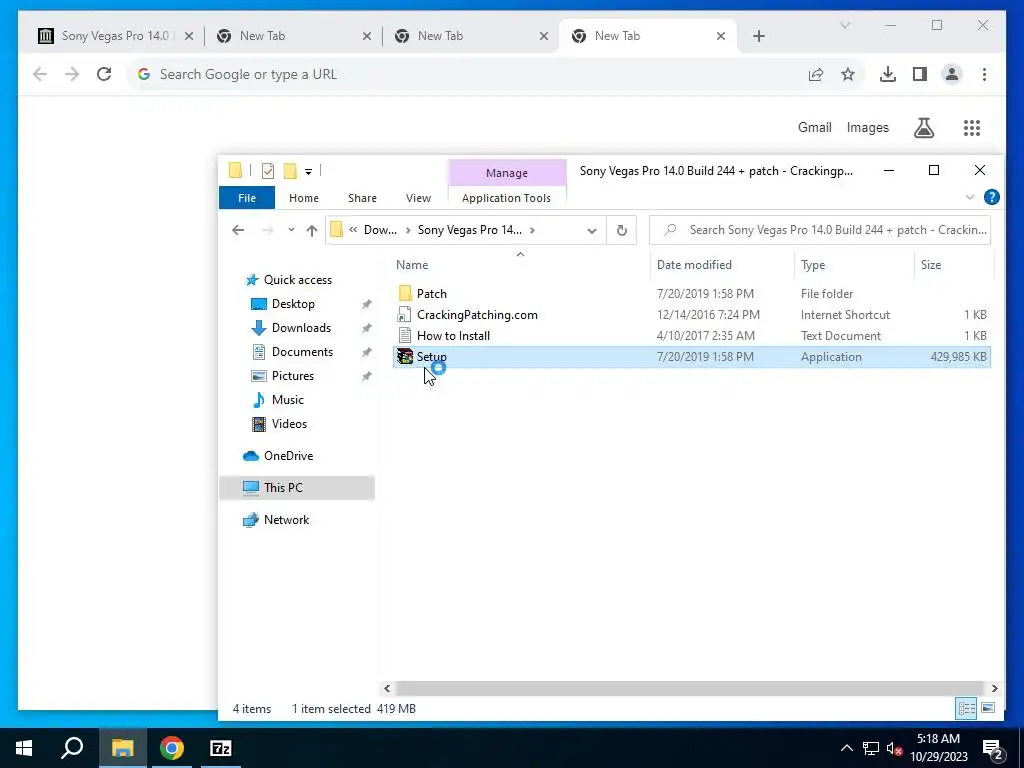Click taskbar Search magnifier

point(72,748)
